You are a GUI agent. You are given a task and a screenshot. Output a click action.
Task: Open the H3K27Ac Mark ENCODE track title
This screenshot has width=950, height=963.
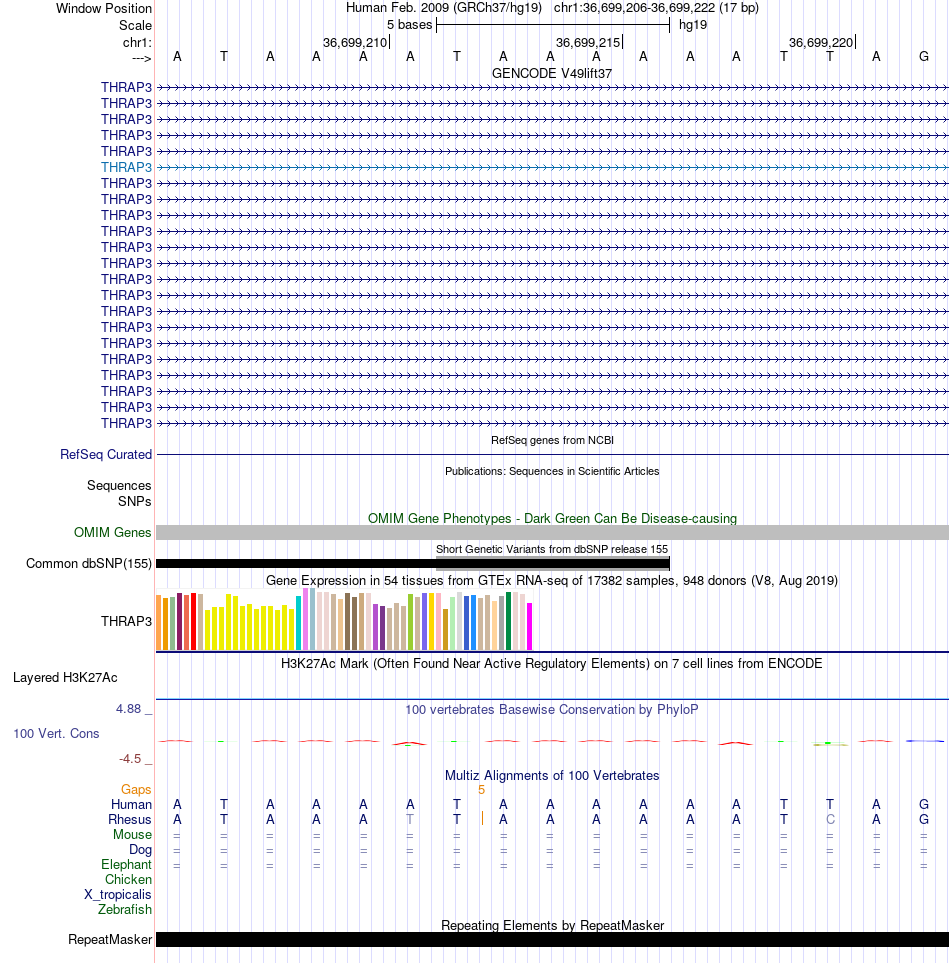(x=551, y=664)
